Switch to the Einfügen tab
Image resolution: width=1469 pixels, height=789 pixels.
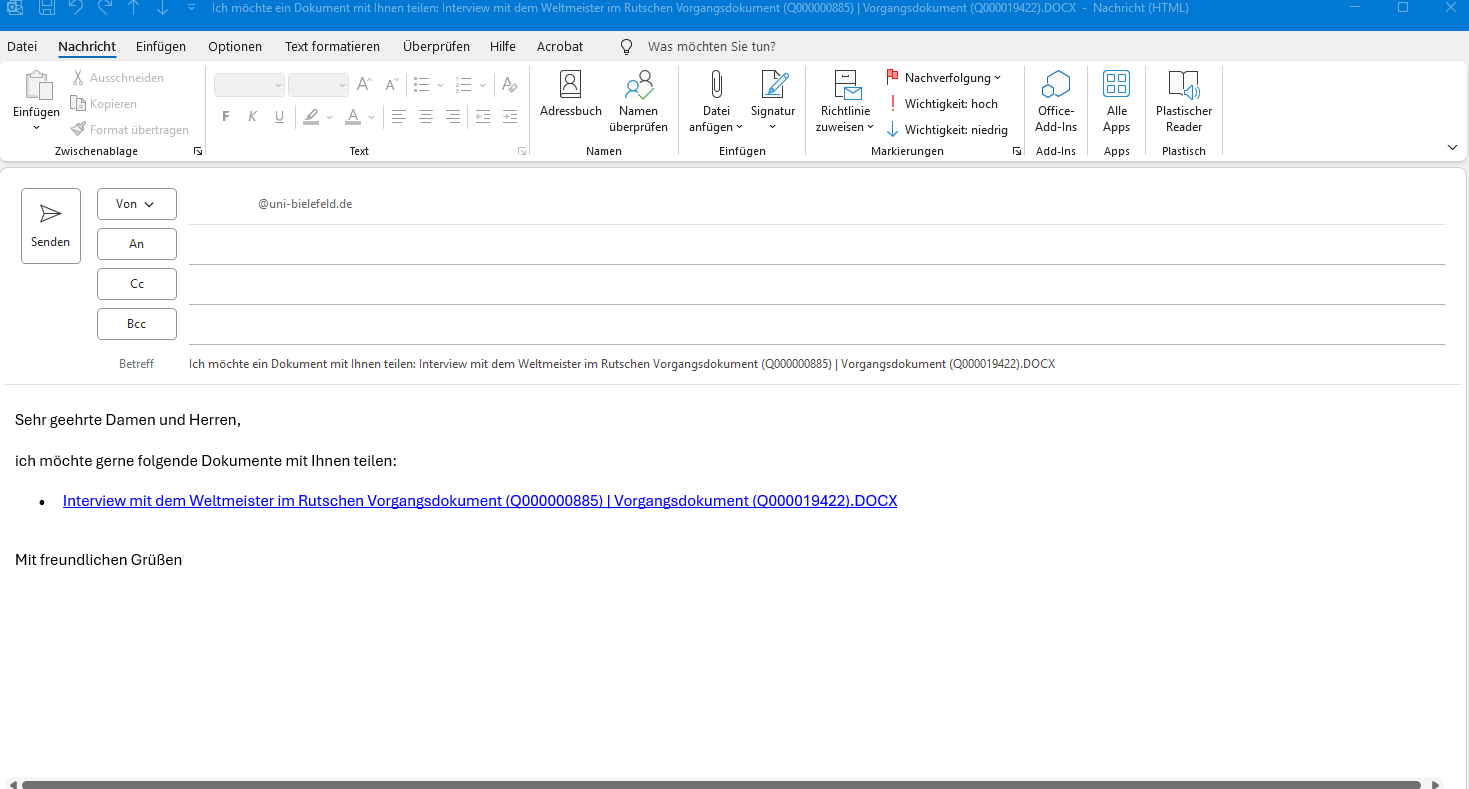pyautogui.click(x=161, y=47)
